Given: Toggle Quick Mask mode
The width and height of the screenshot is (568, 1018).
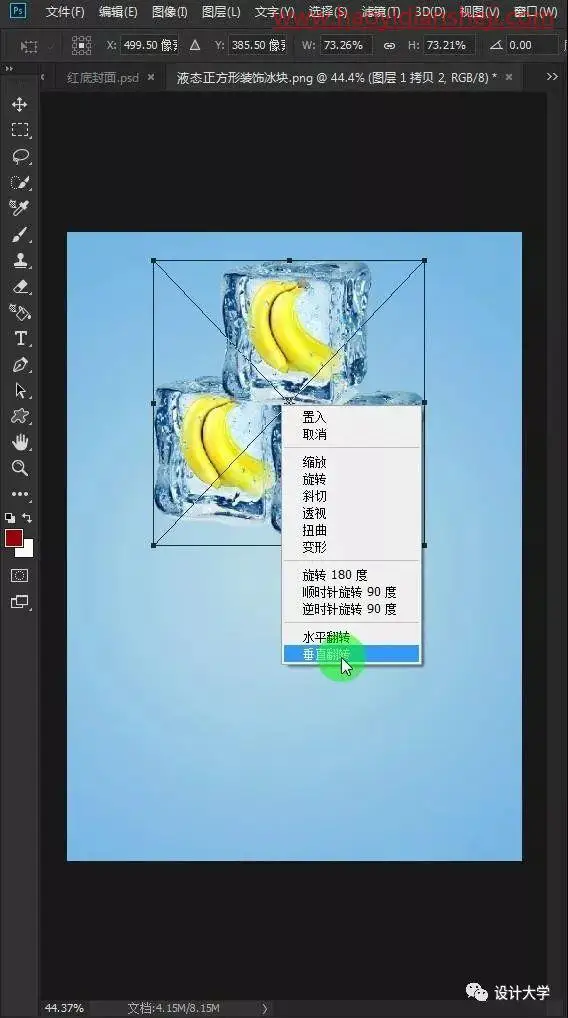Looking at the screenshot, I should [x=19, y=576].
